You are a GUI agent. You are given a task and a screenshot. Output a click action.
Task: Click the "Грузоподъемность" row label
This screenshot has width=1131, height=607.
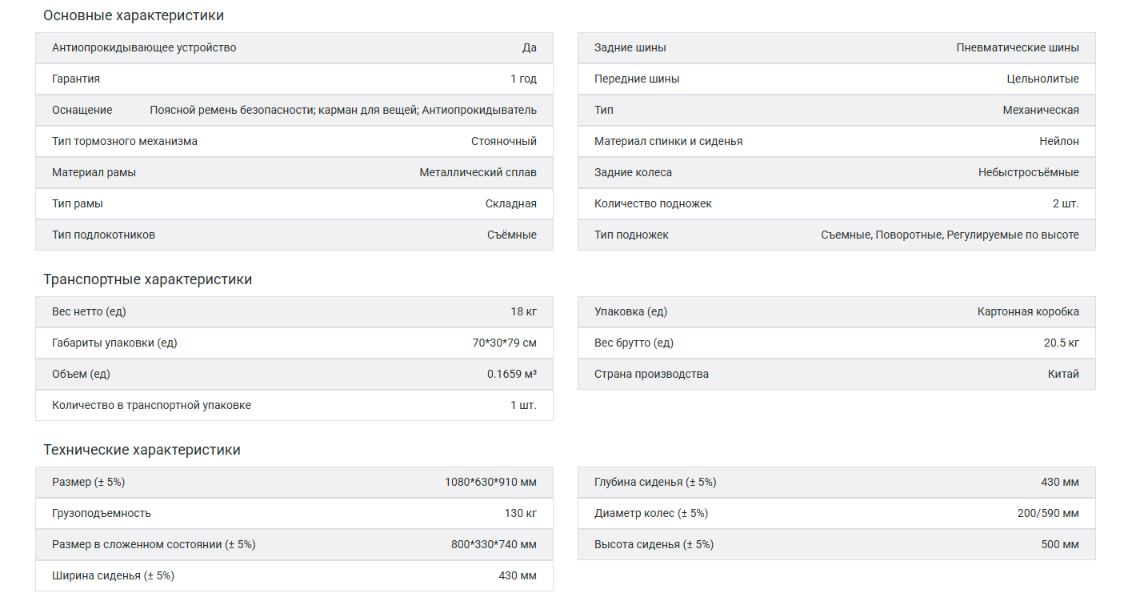(x=101, y=514)
